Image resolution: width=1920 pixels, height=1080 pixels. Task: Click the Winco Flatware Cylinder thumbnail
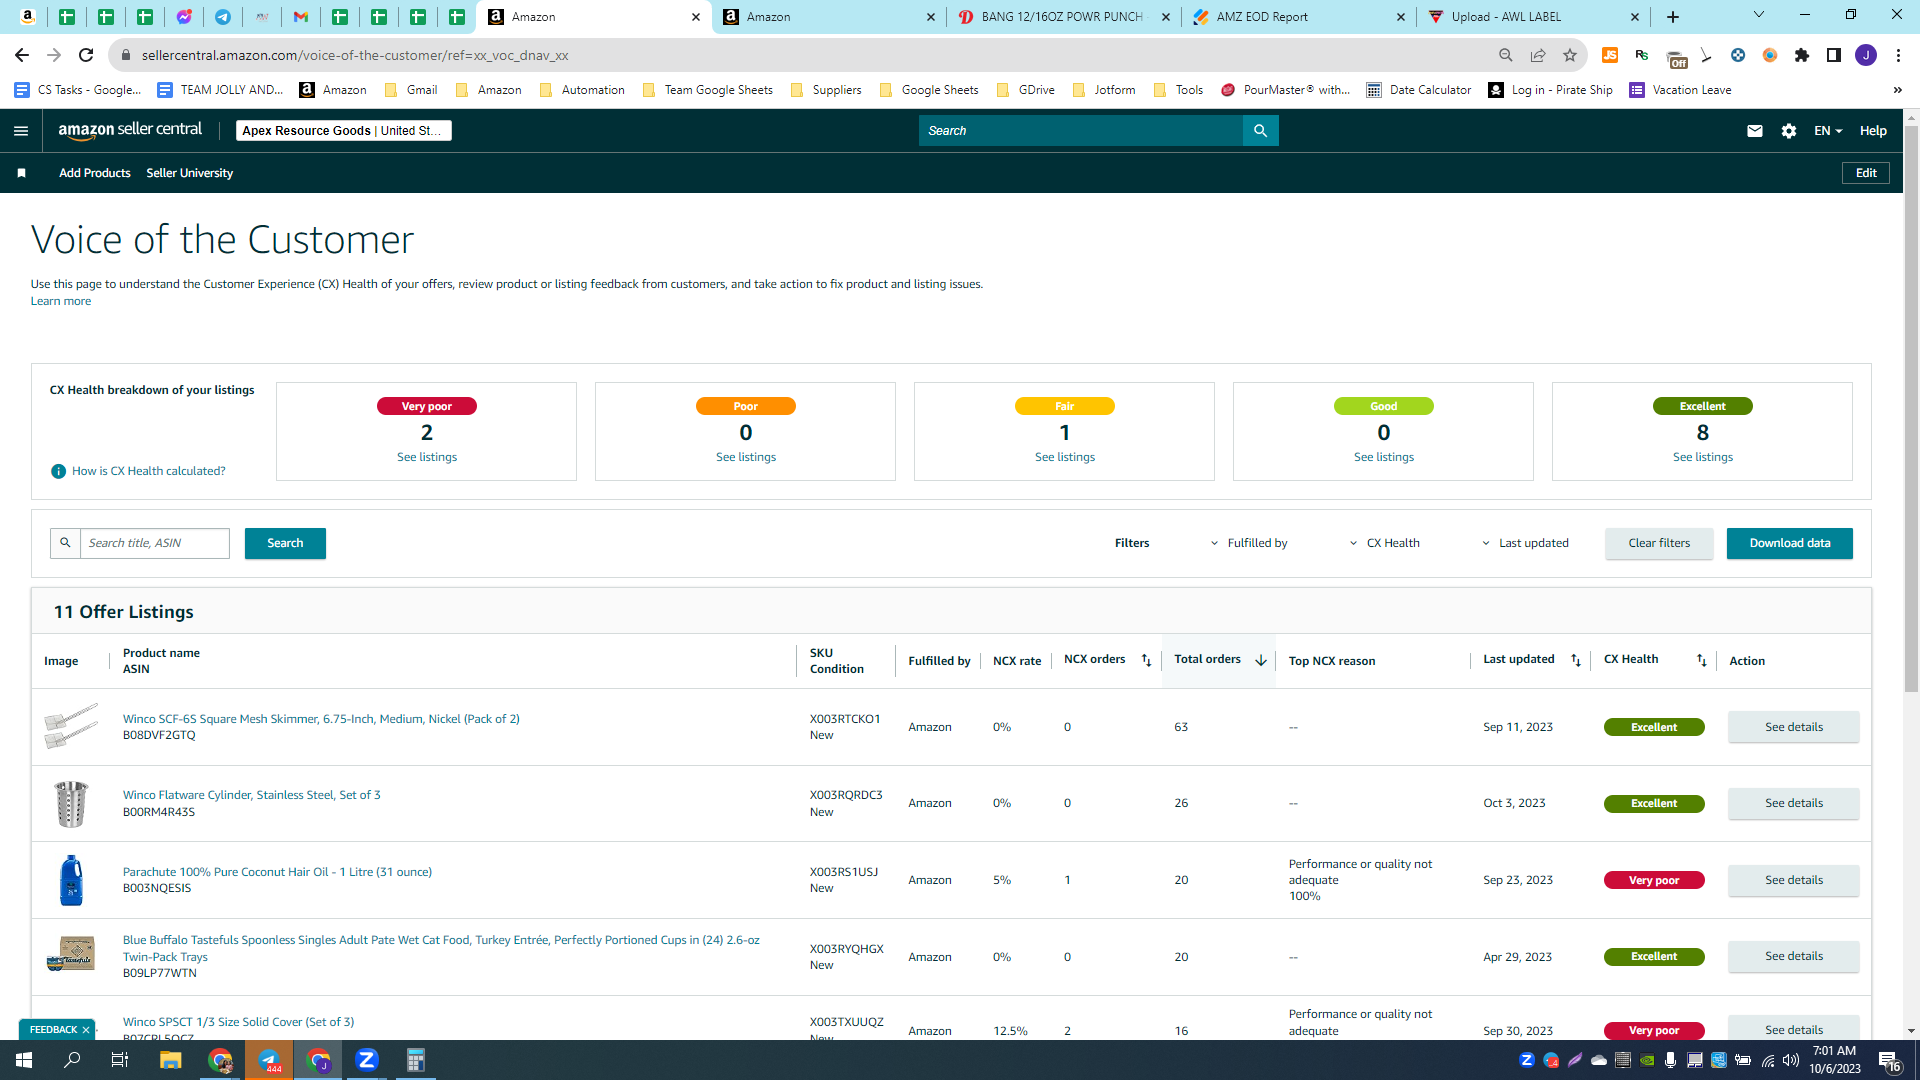[x=71, y=804]
